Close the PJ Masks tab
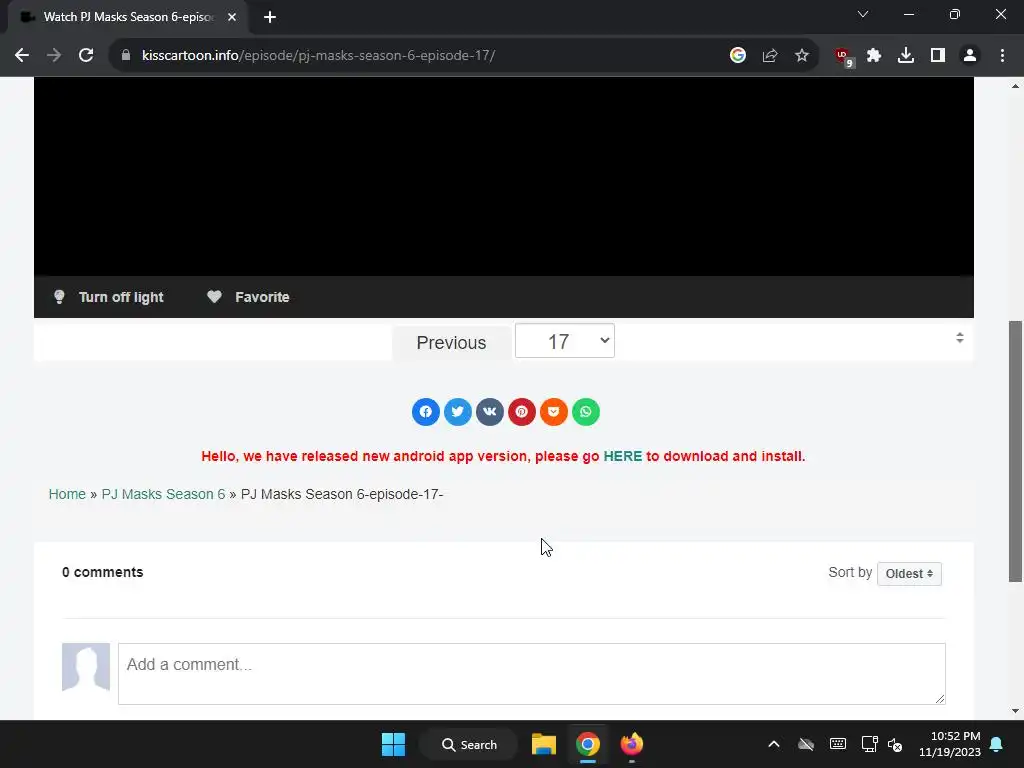This screenshot has height=768, width=1024. coord(232,17)
